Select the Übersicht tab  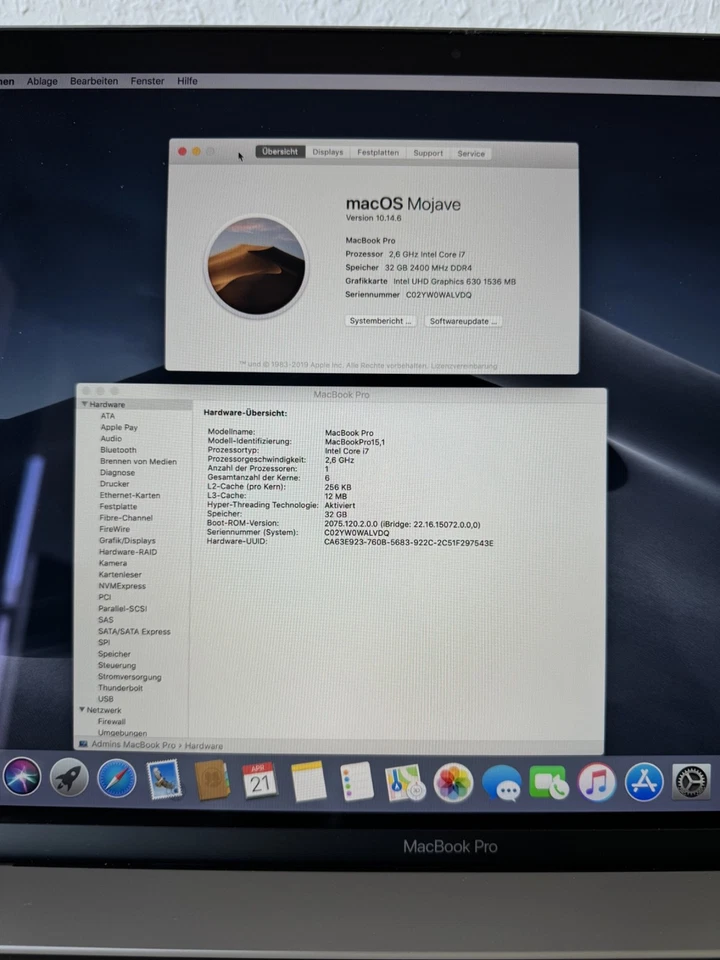point(280,152)
